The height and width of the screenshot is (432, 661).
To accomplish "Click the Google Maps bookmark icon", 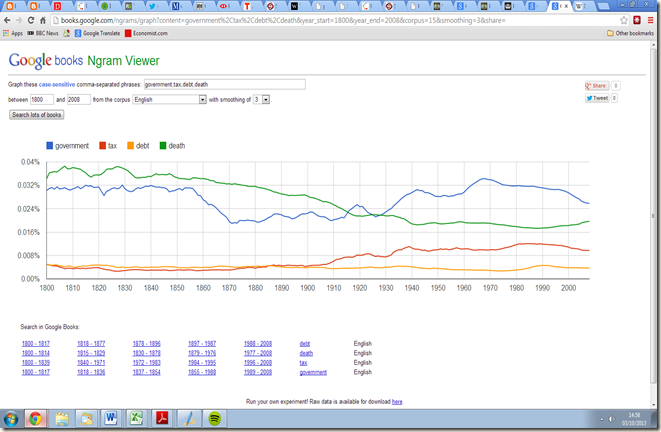I will tap(67, 33).
